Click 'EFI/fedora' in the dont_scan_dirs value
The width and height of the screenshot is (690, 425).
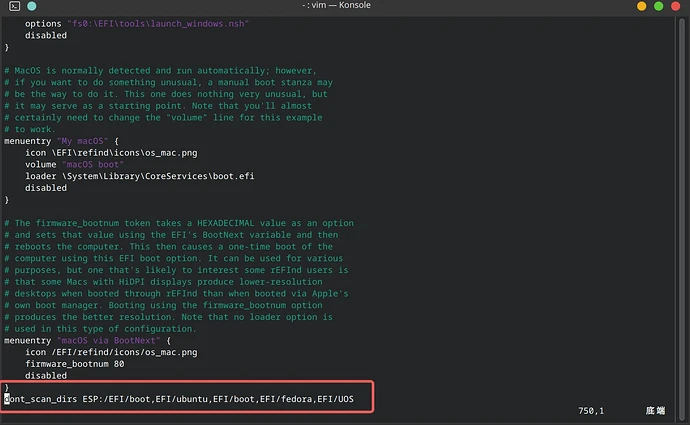click(288, 399)
